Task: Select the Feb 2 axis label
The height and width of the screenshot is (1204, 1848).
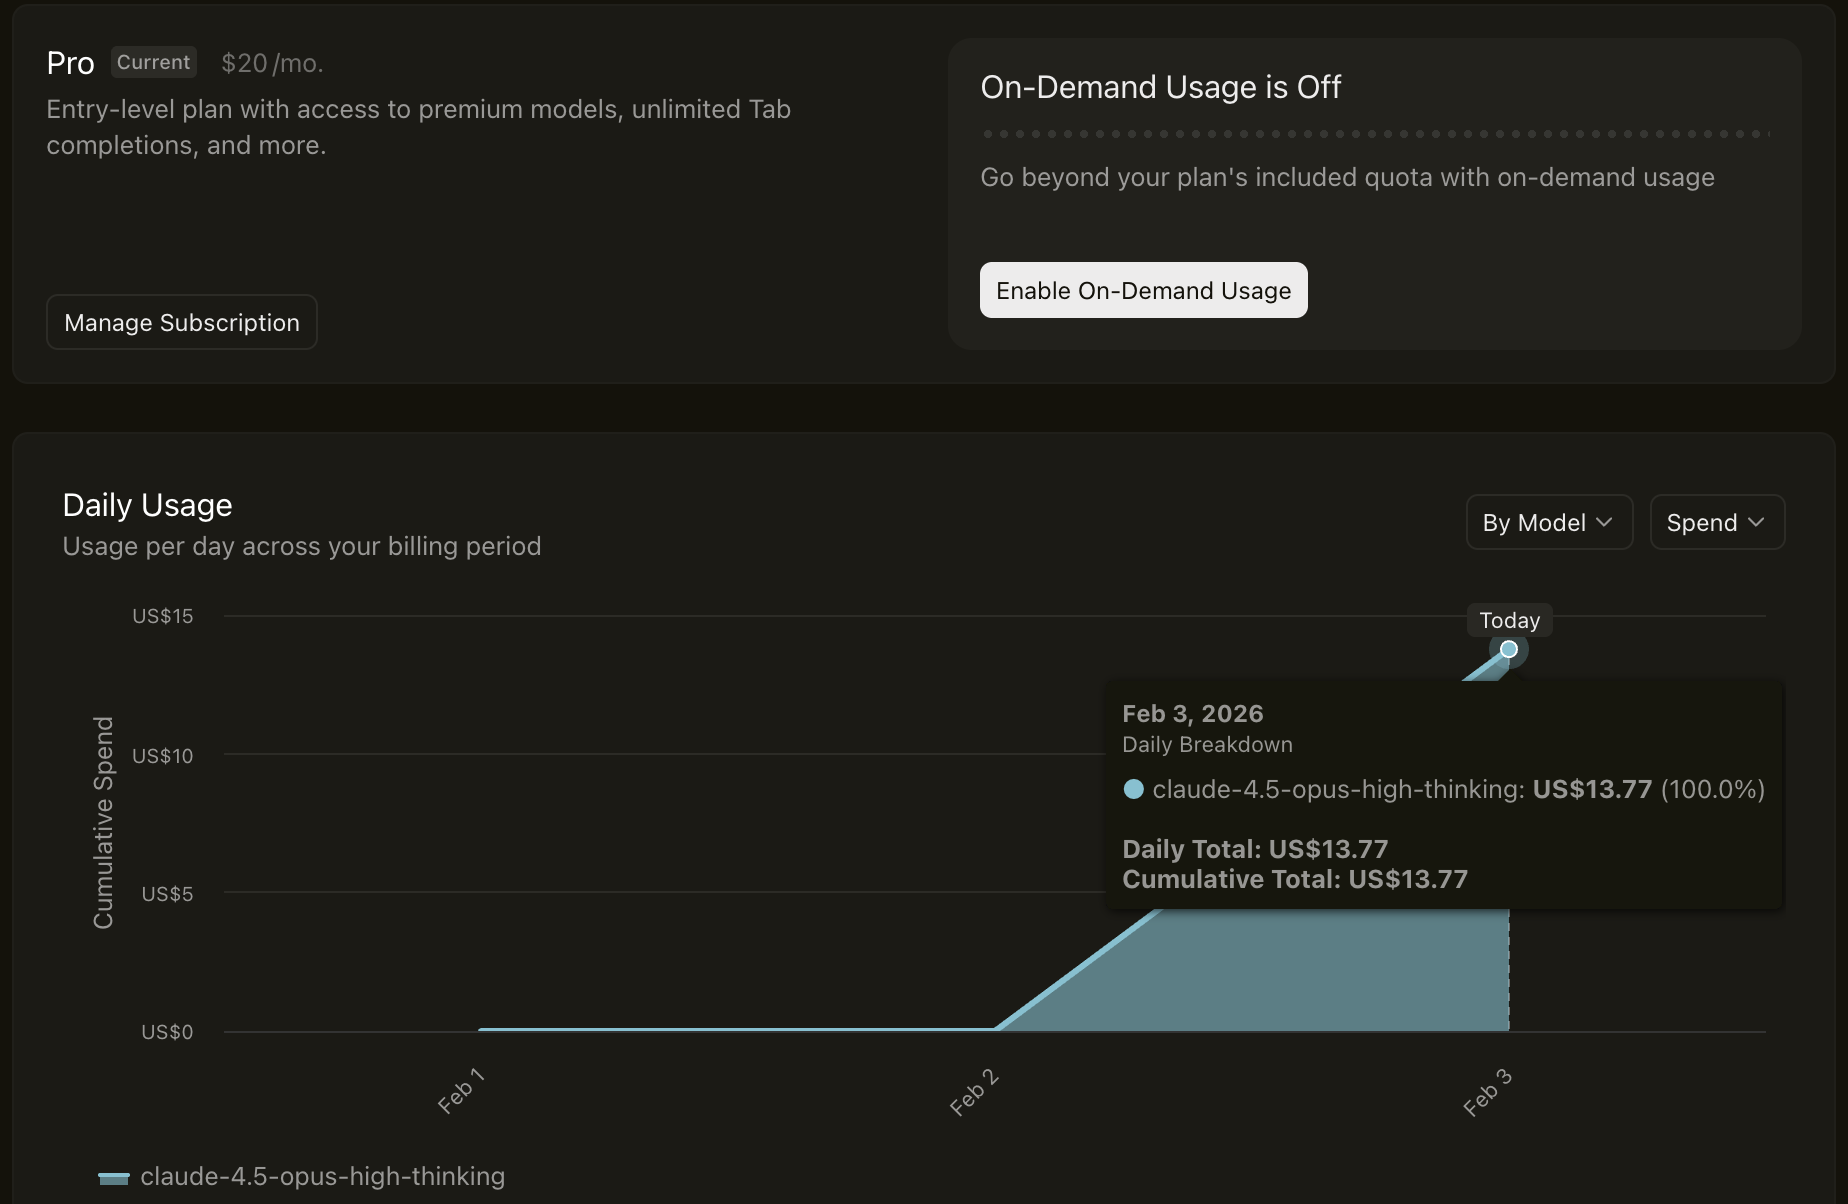Action: pyautogui.click(x=974, y=1091)
